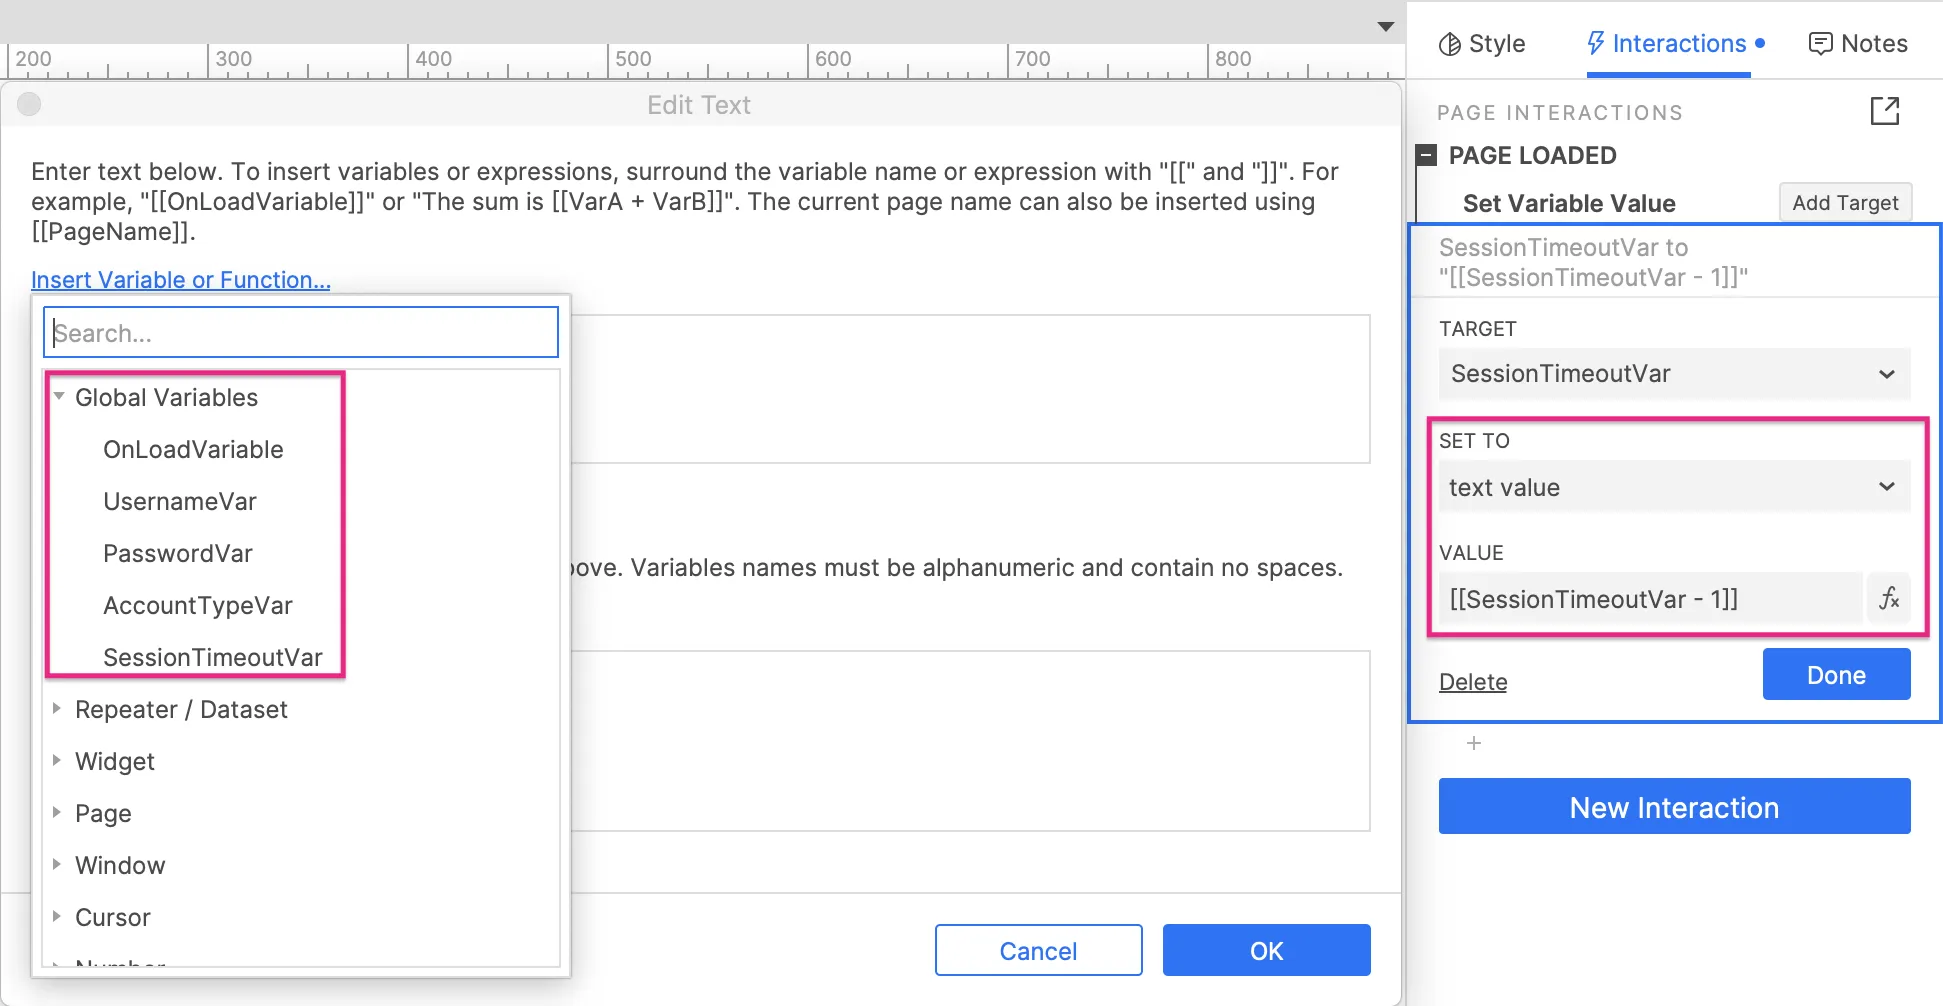The image size is (1943, 1006).
Task: Click the plus icon to add action
Action: point(1473,743)
